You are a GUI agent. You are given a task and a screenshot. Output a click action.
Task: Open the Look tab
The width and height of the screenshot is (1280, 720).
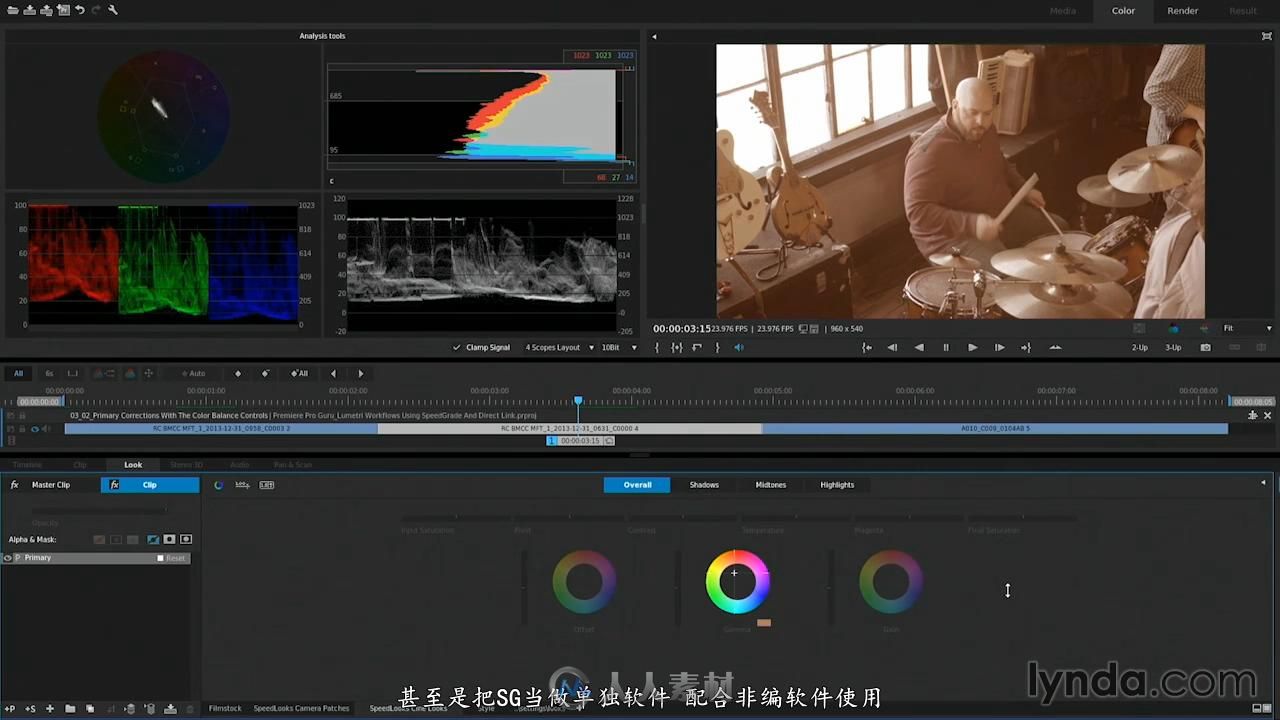click(133, 464)
